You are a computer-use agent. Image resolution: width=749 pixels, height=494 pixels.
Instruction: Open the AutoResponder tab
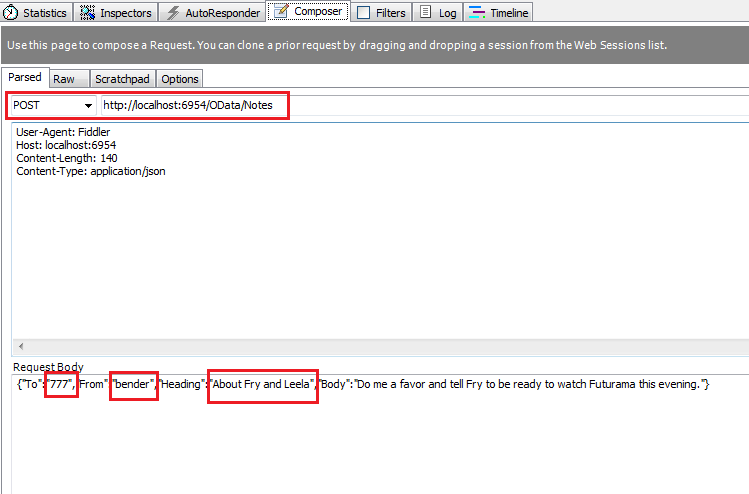coord(213,12)
